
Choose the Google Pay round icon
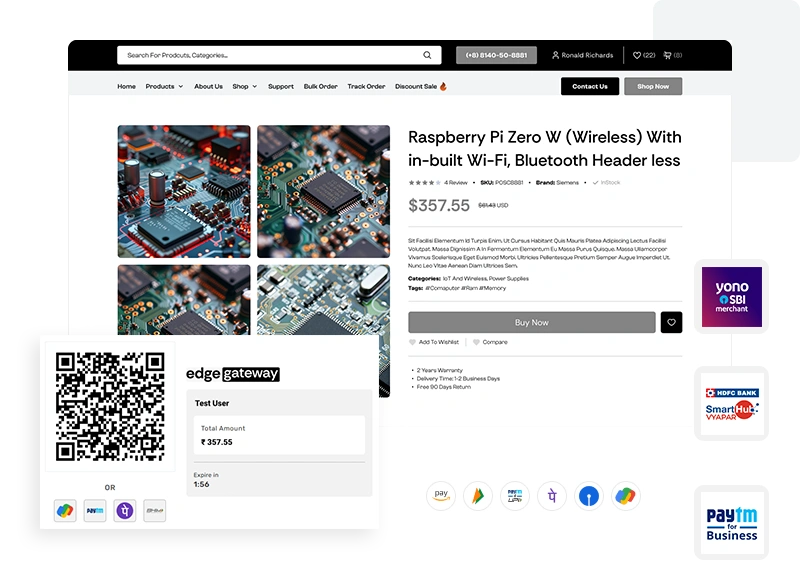point(626,496)
